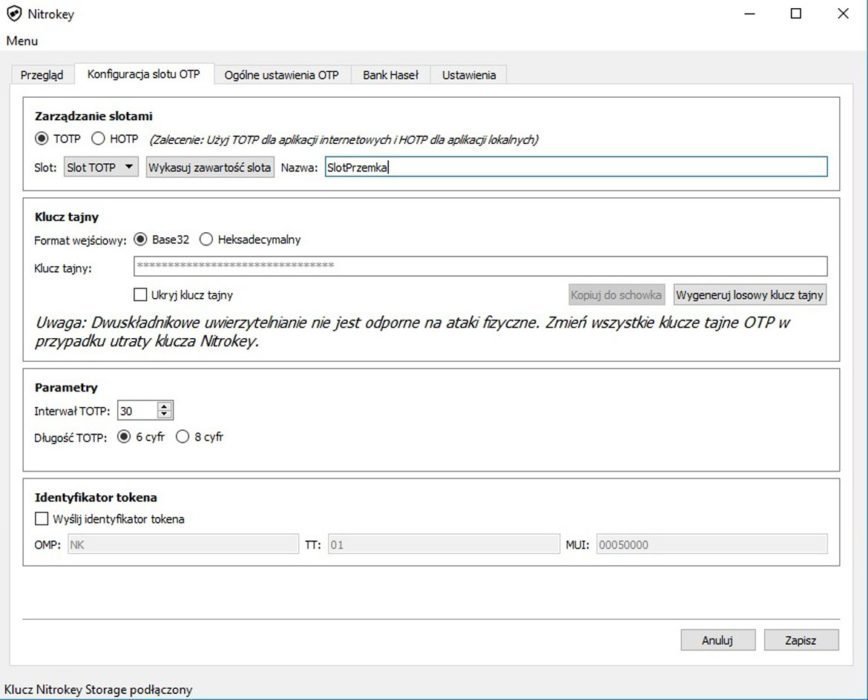Enable the Ukryj klucz tajny checkbox
This screenshot has height=700, width=868.
click(141, 295)
